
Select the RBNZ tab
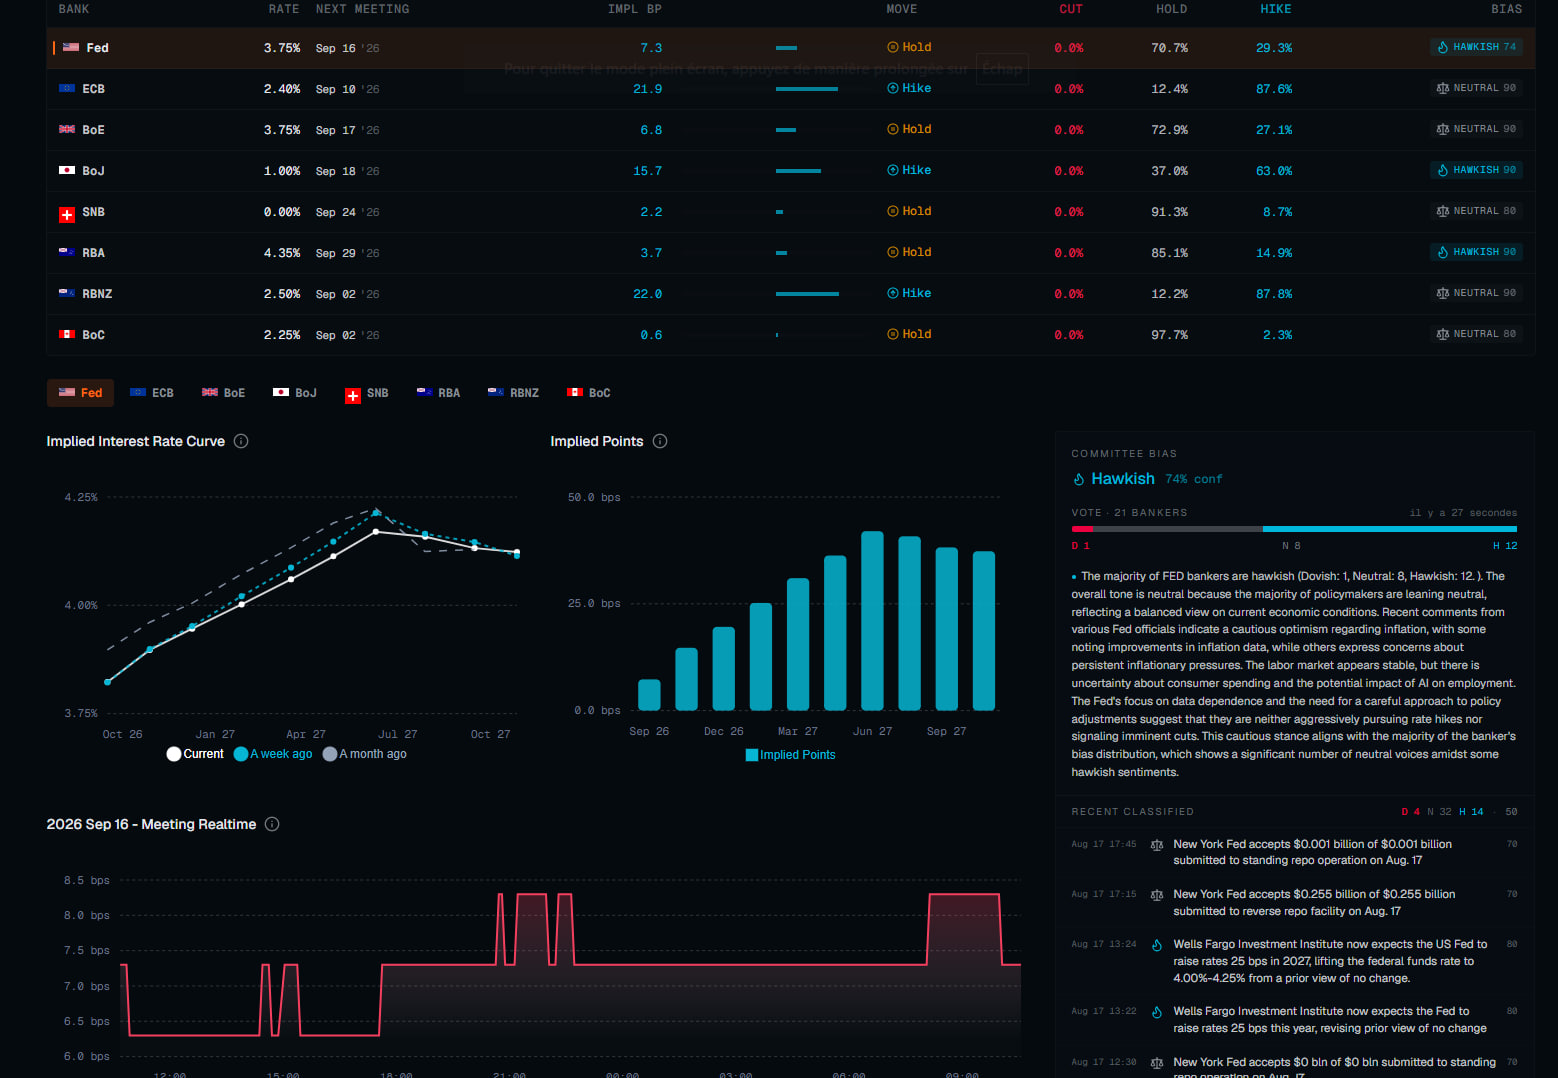coord(513,393)
